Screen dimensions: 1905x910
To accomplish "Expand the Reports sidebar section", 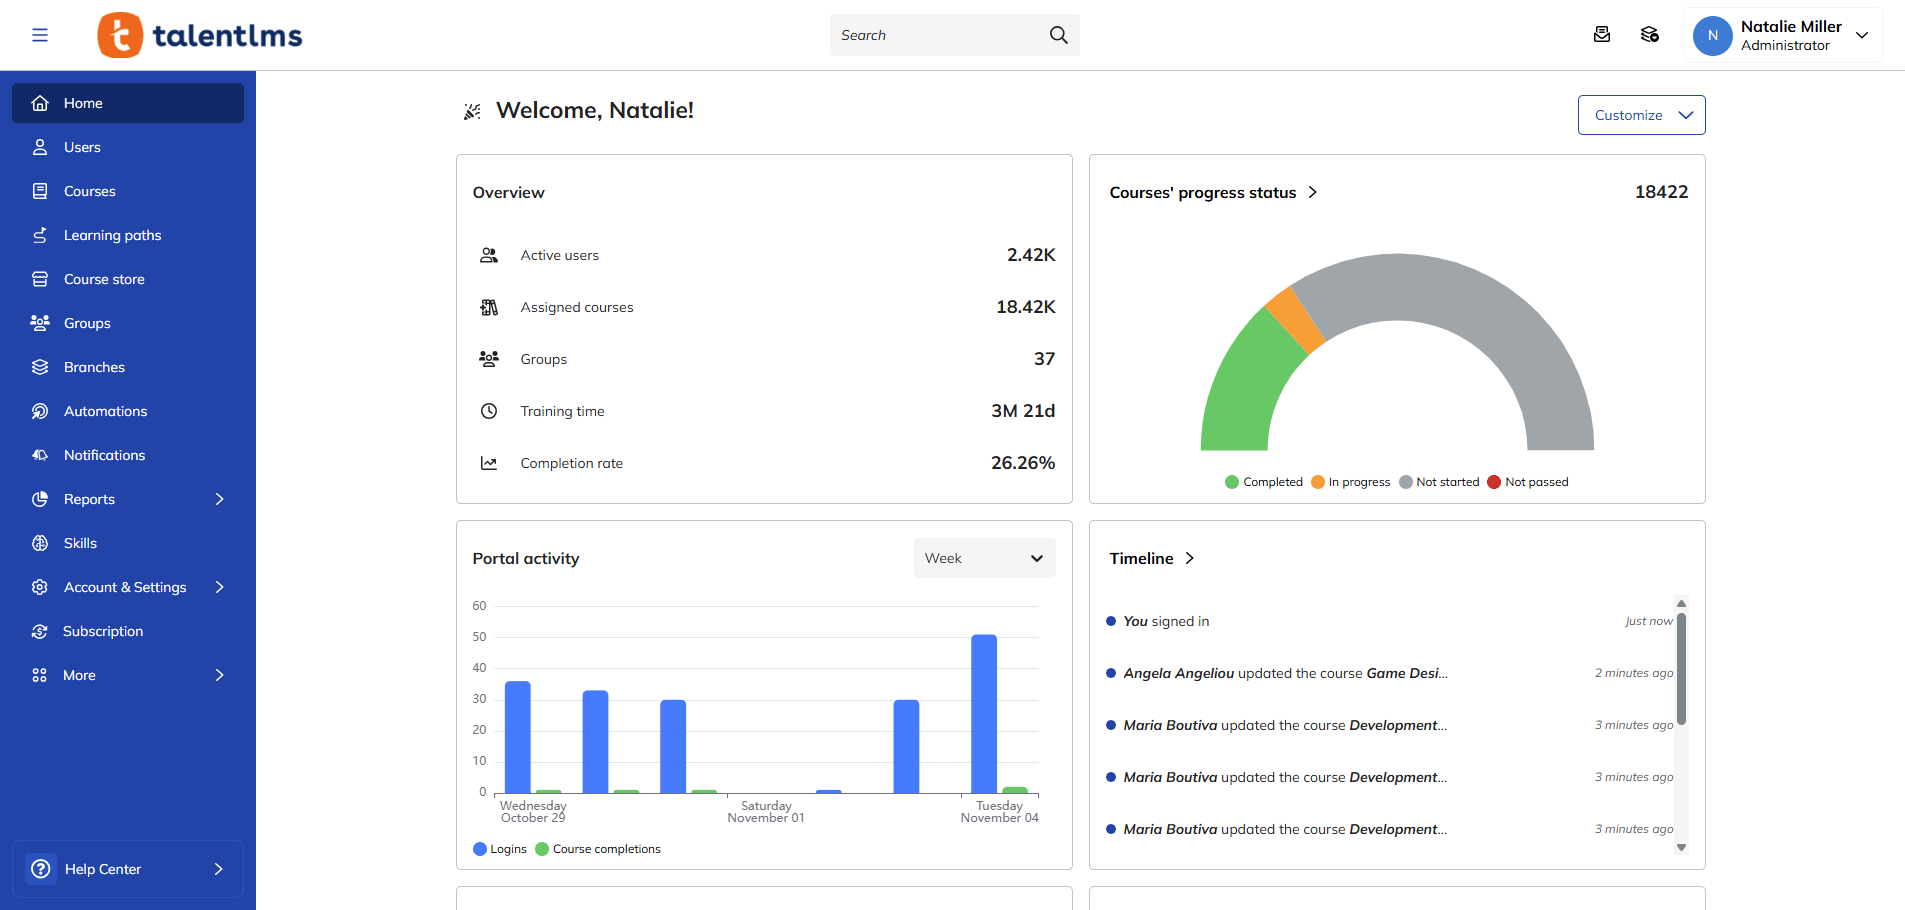I will coord(220,499).
